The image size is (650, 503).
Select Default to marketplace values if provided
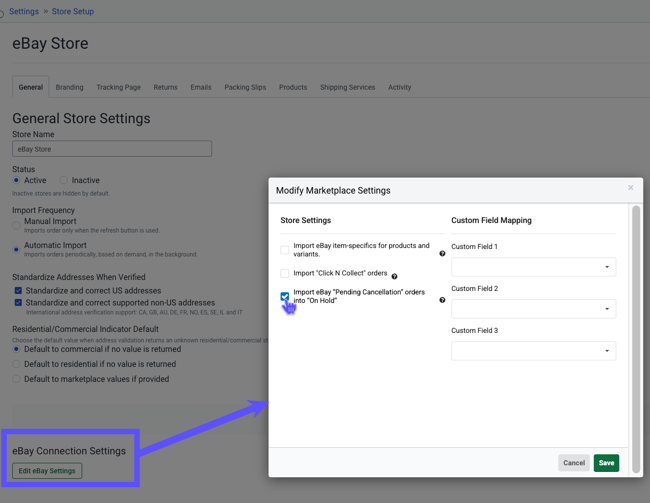(x=16, y=379)
